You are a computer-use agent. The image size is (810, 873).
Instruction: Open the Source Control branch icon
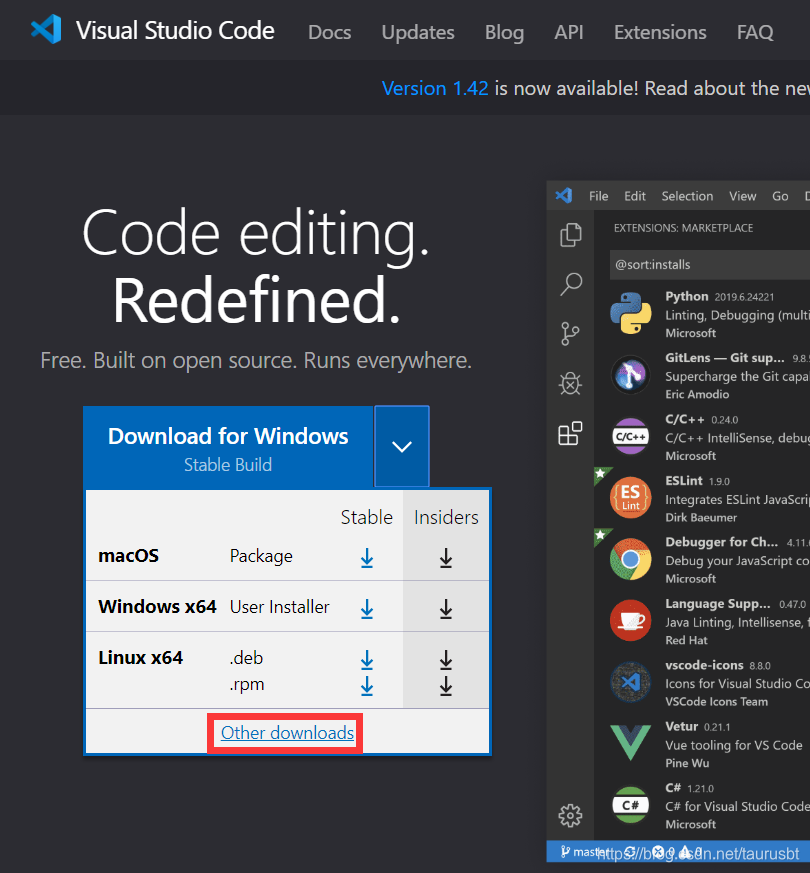[x=570, y=334]
